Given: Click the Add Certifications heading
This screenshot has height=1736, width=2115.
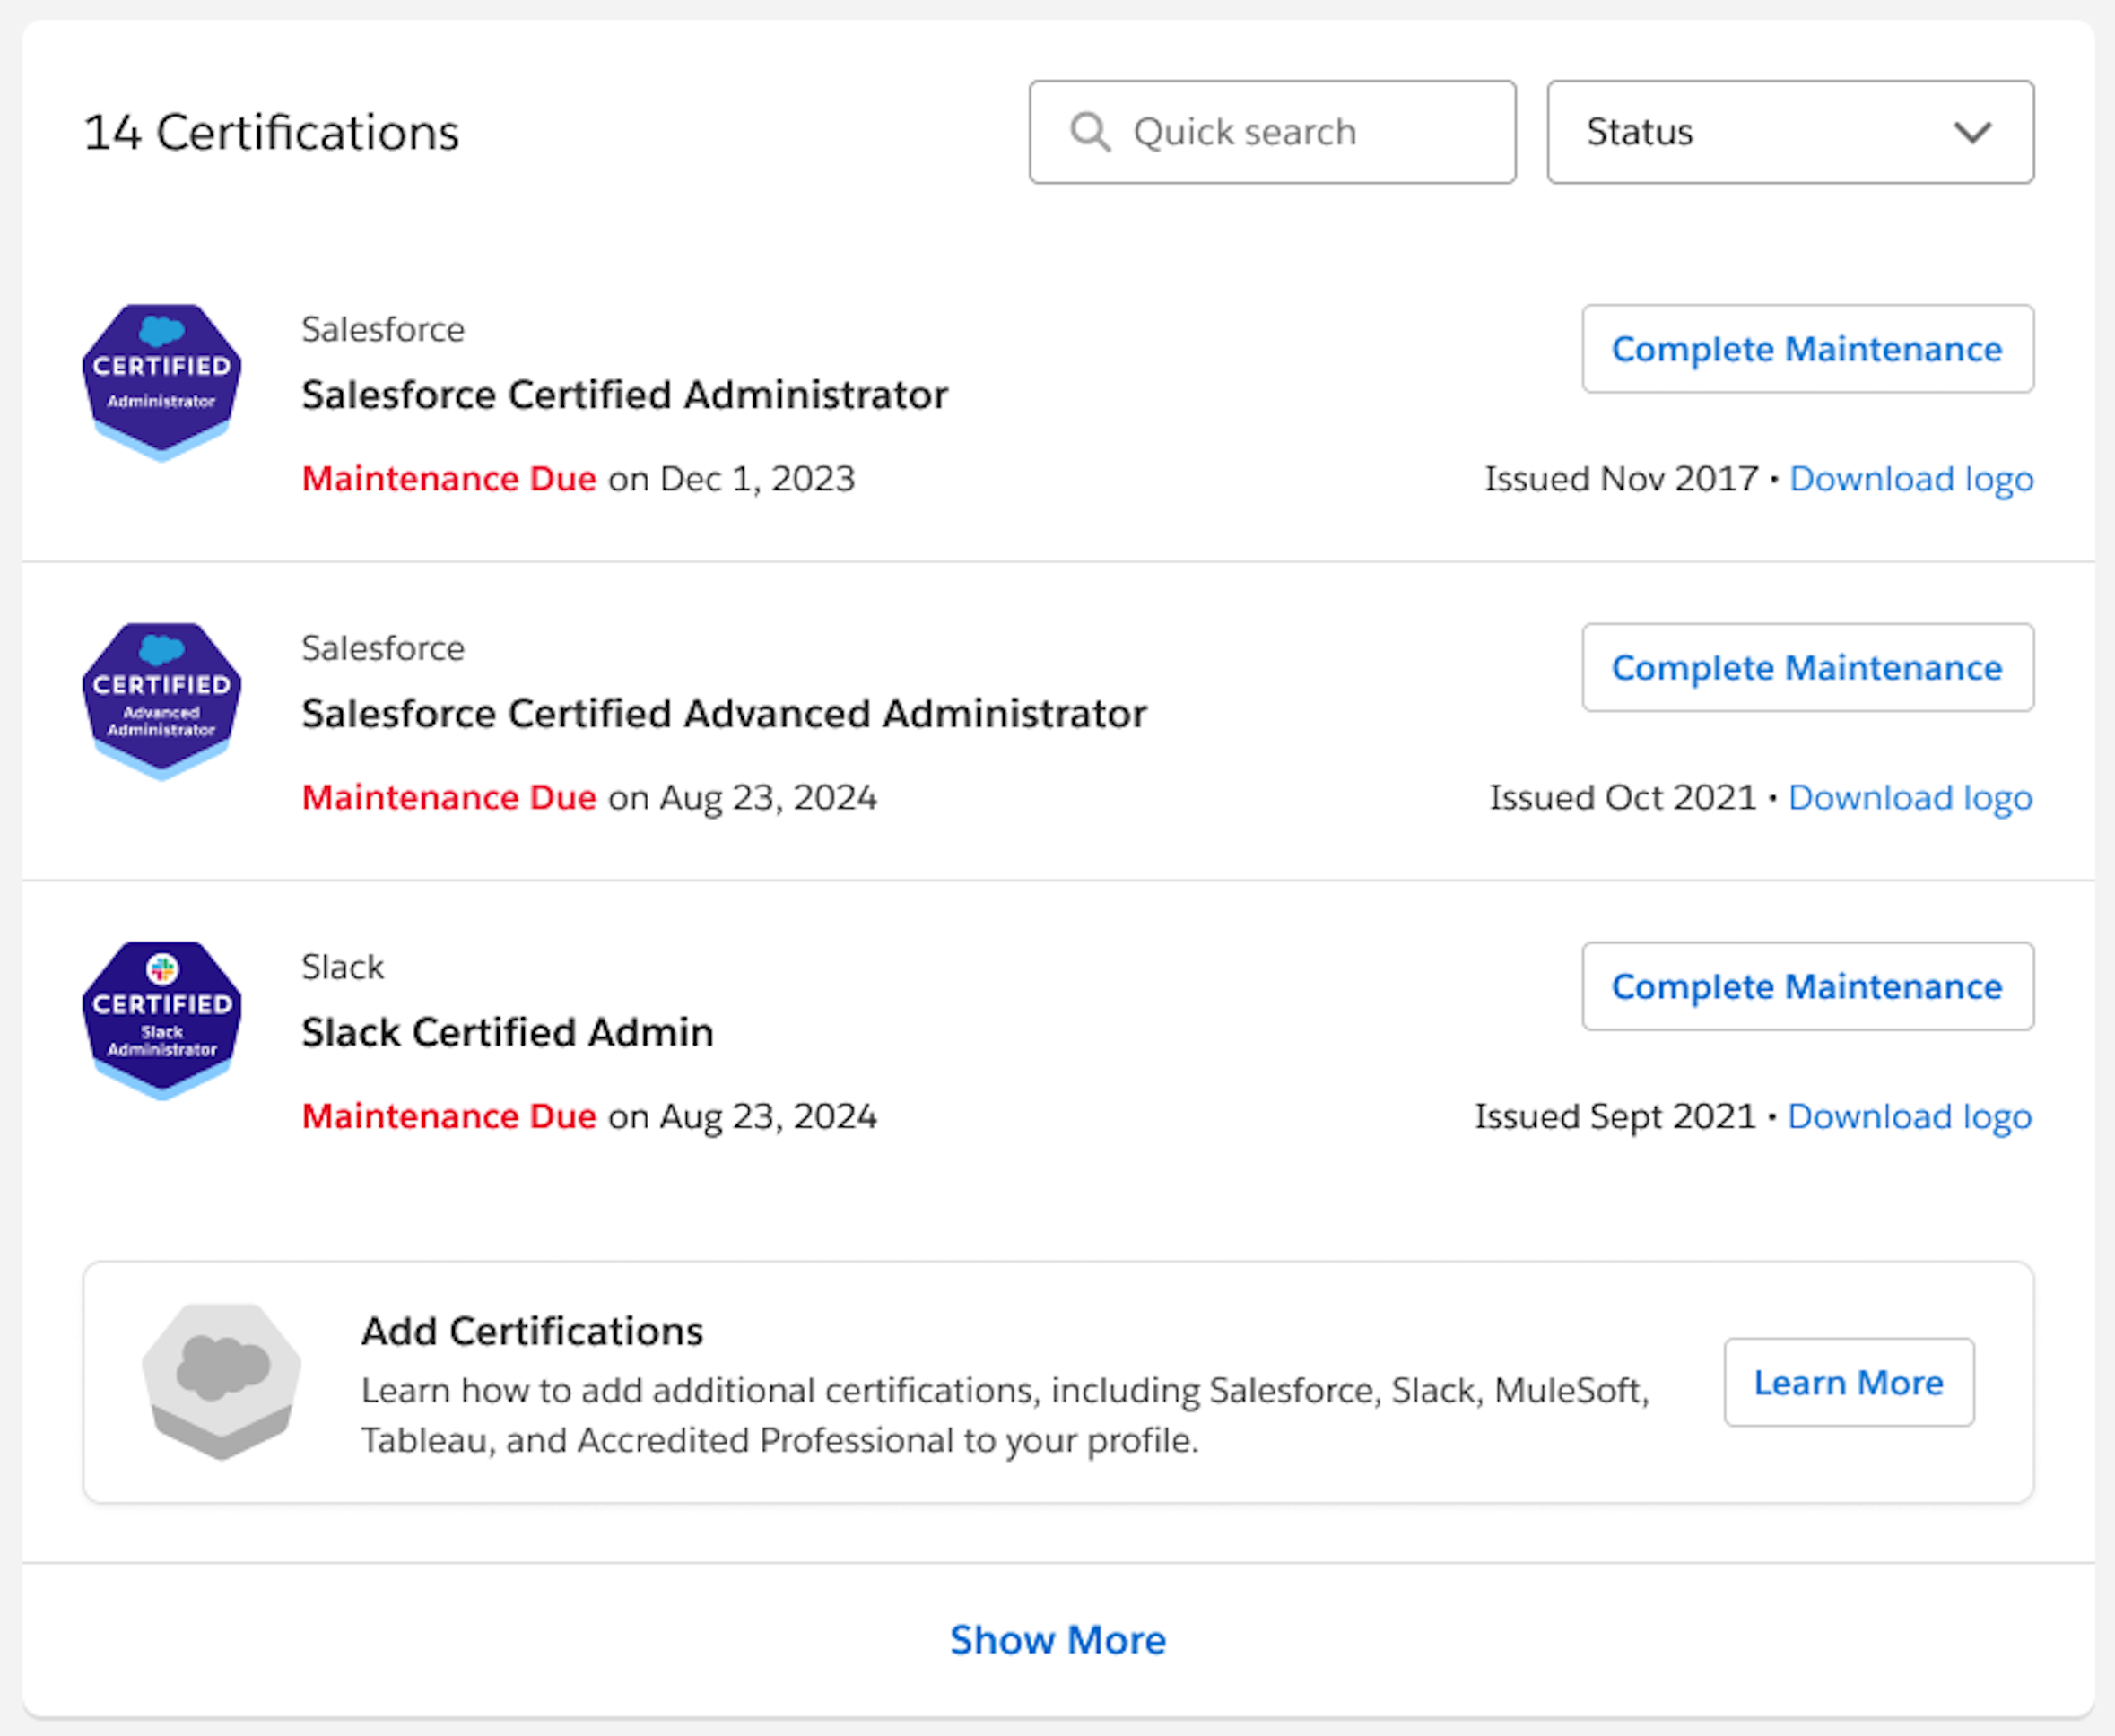Looking at the screenshot, I should coord(531,1332).
